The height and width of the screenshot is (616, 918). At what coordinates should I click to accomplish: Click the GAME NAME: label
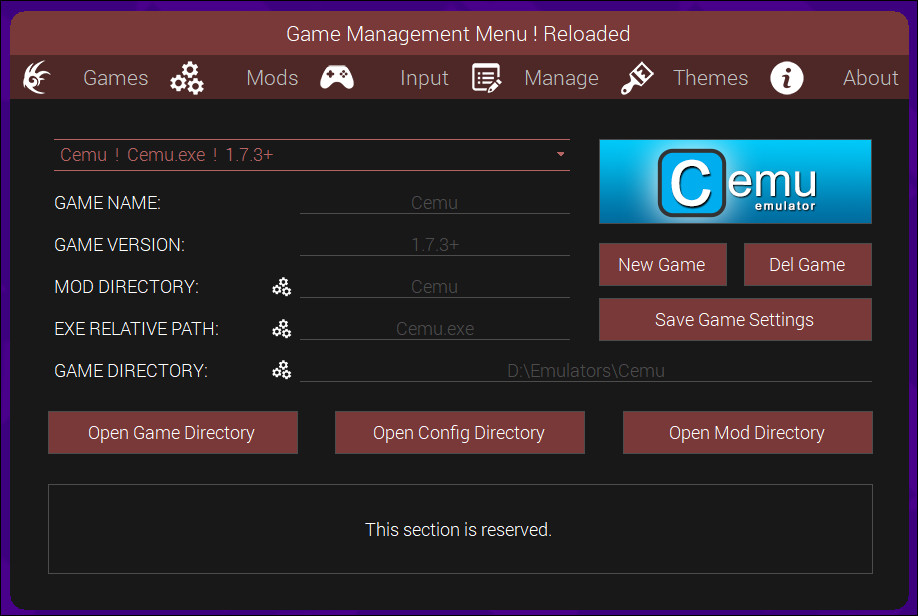click(107, 203)
